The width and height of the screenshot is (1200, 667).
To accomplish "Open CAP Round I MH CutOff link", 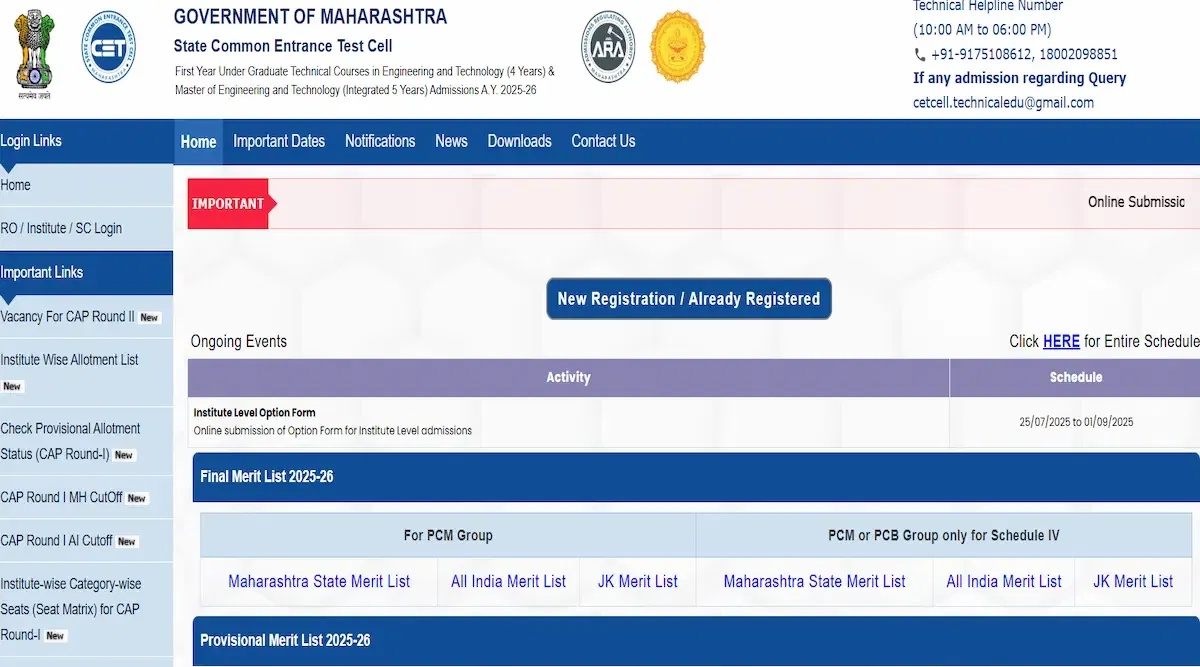I will point(61,497).
